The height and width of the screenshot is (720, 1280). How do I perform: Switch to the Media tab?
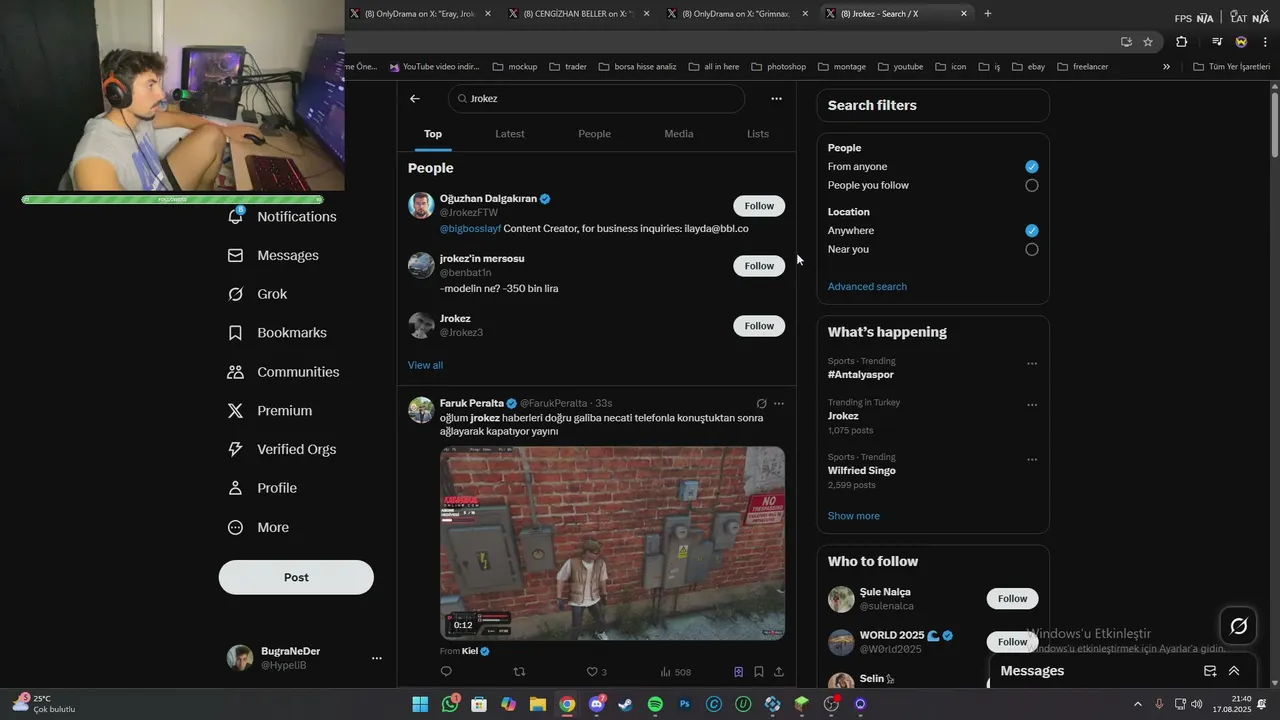point(679,134)
